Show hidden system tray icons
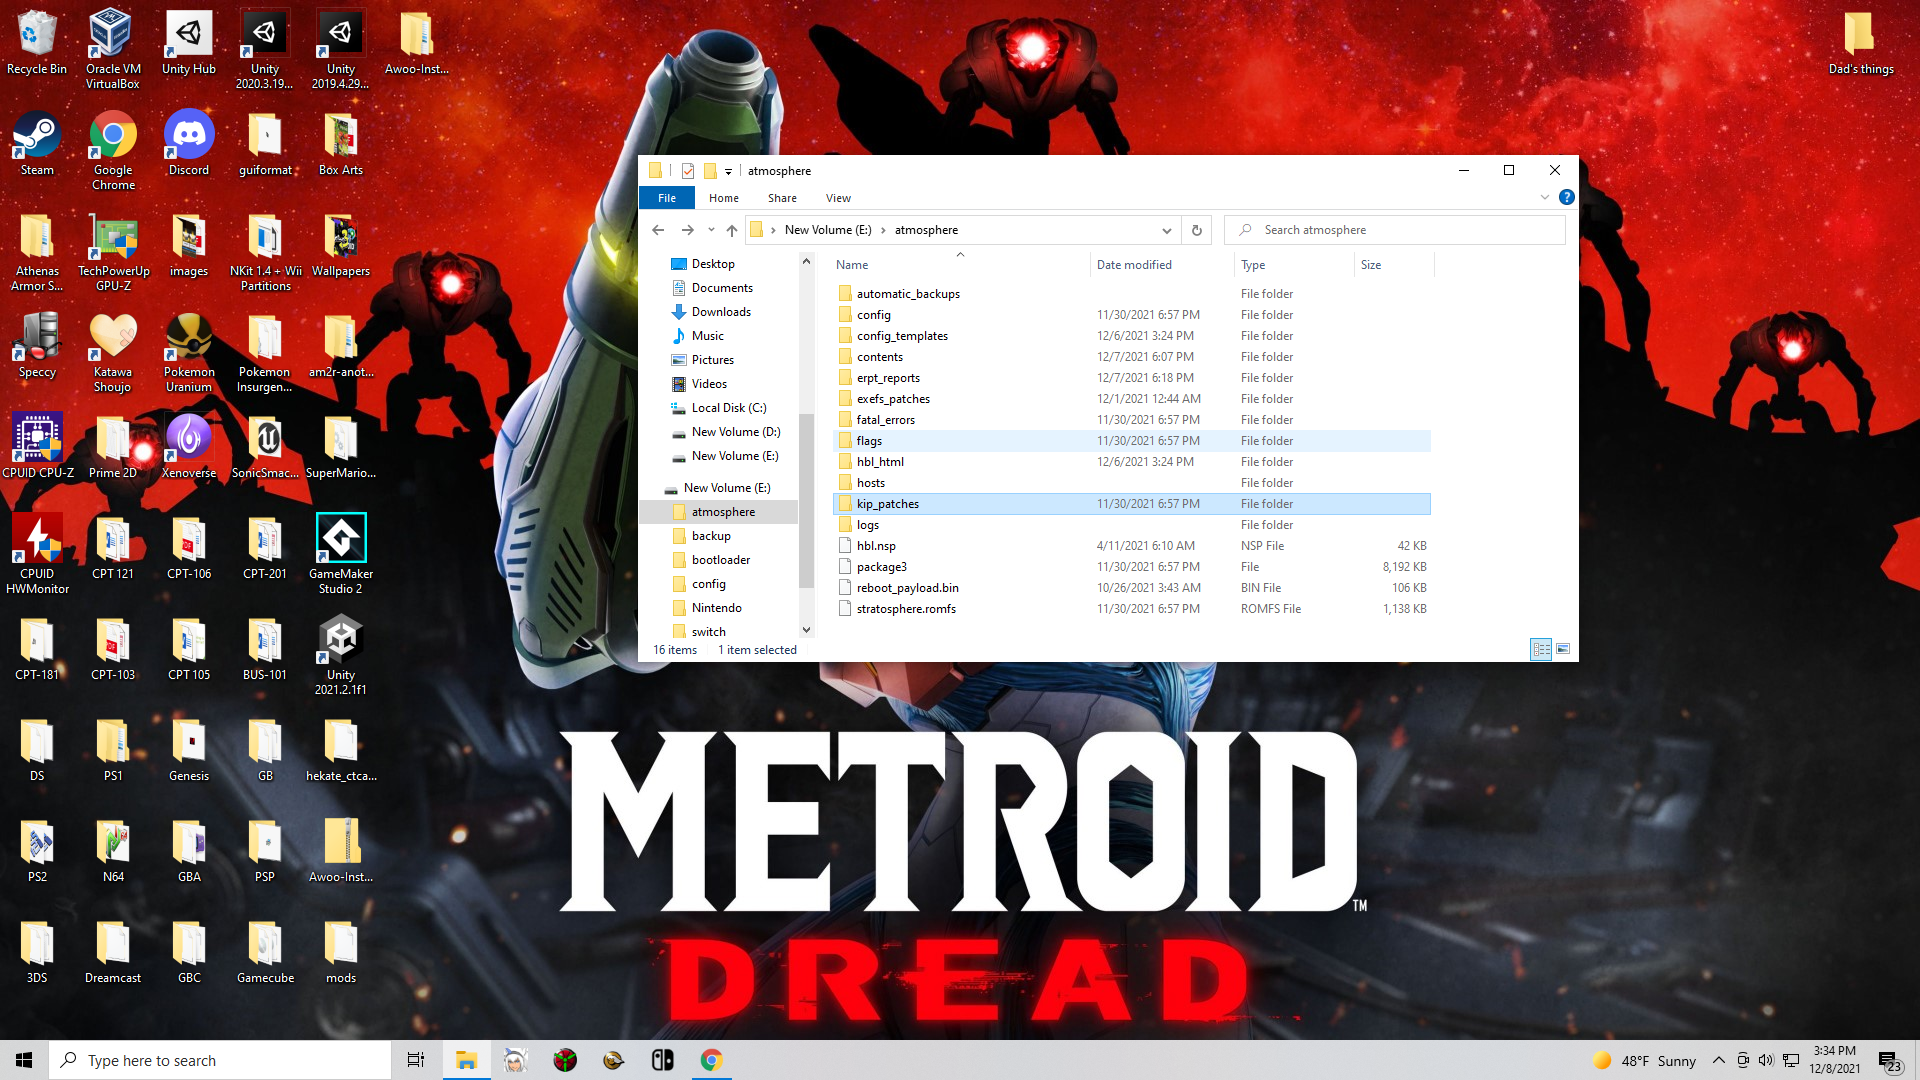Image resolution: width=1920 pixels, height=1080 pixels. point(1718,1060)
